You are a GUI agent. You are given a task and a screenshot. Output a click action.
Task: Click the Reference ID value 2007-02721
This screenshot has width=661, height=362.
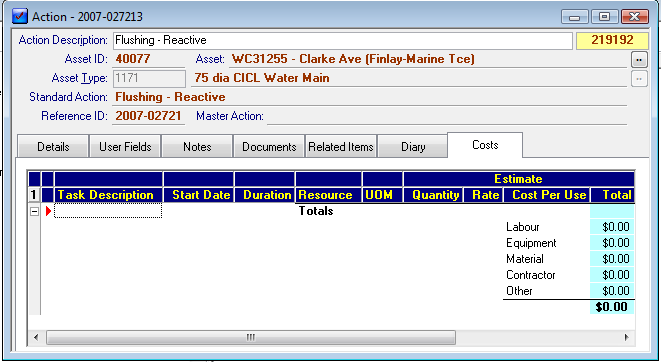tap(148, 116)
